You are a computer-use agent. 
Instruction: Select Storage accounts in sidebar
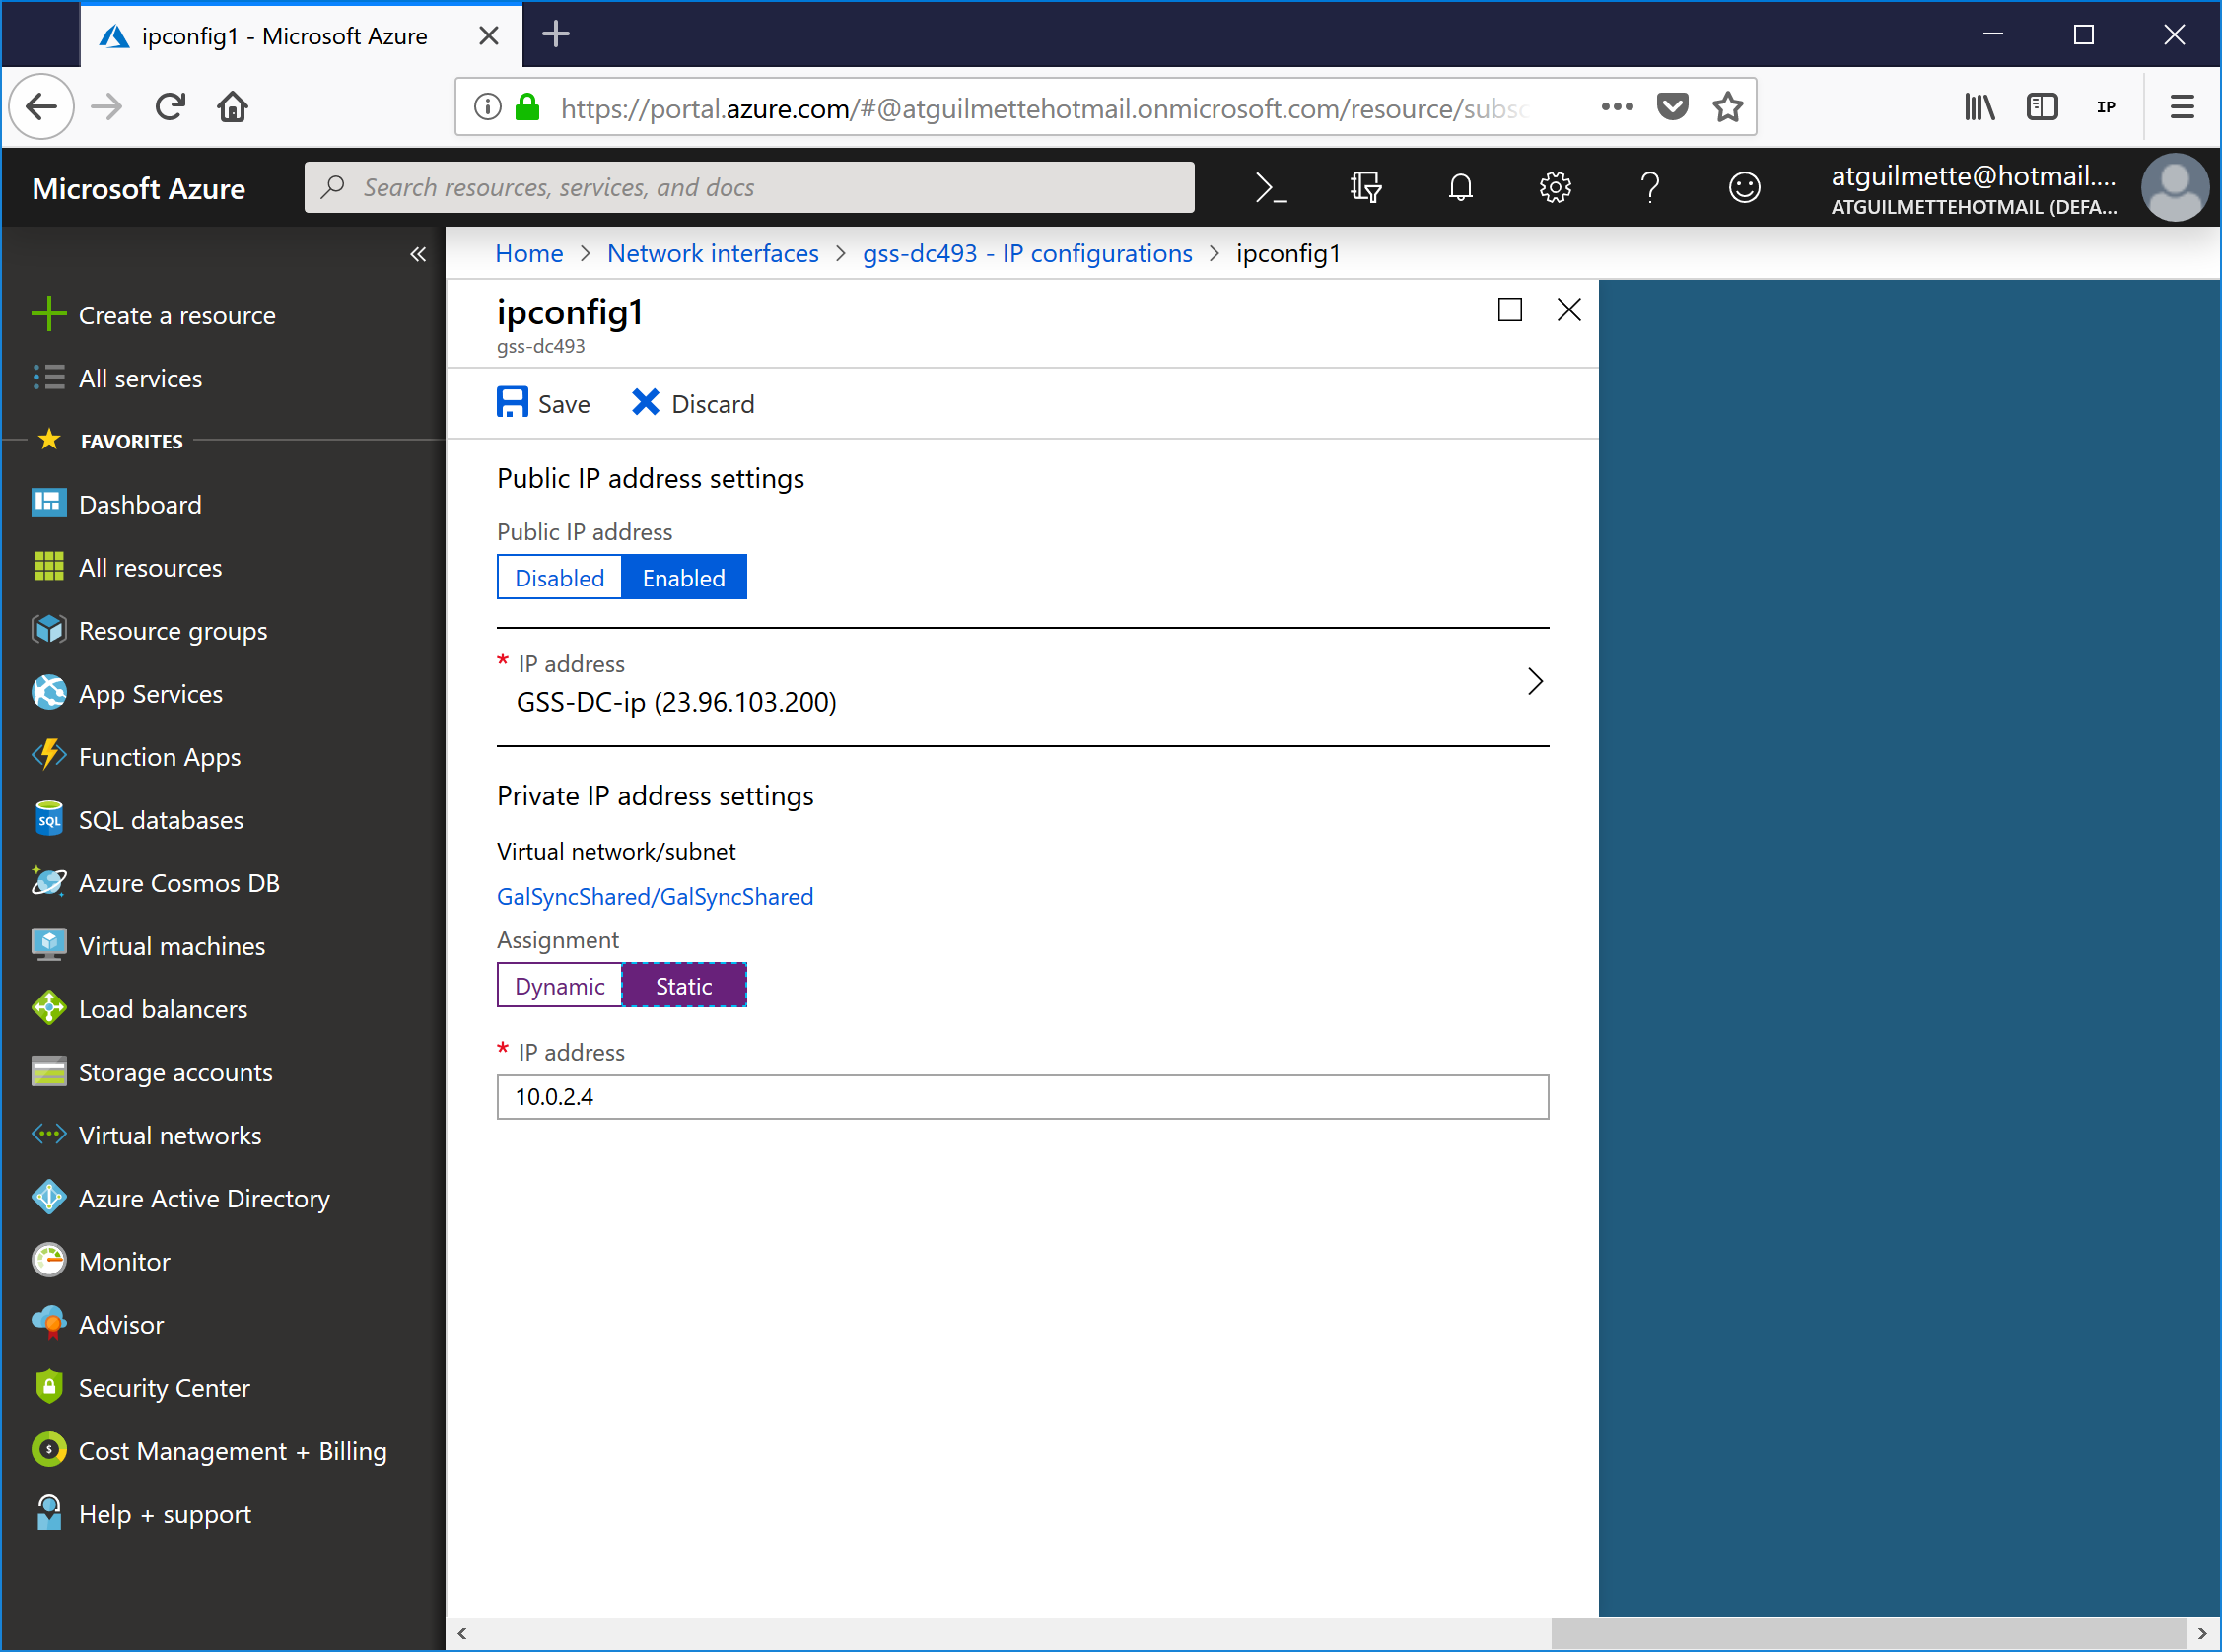point(175,1072)
